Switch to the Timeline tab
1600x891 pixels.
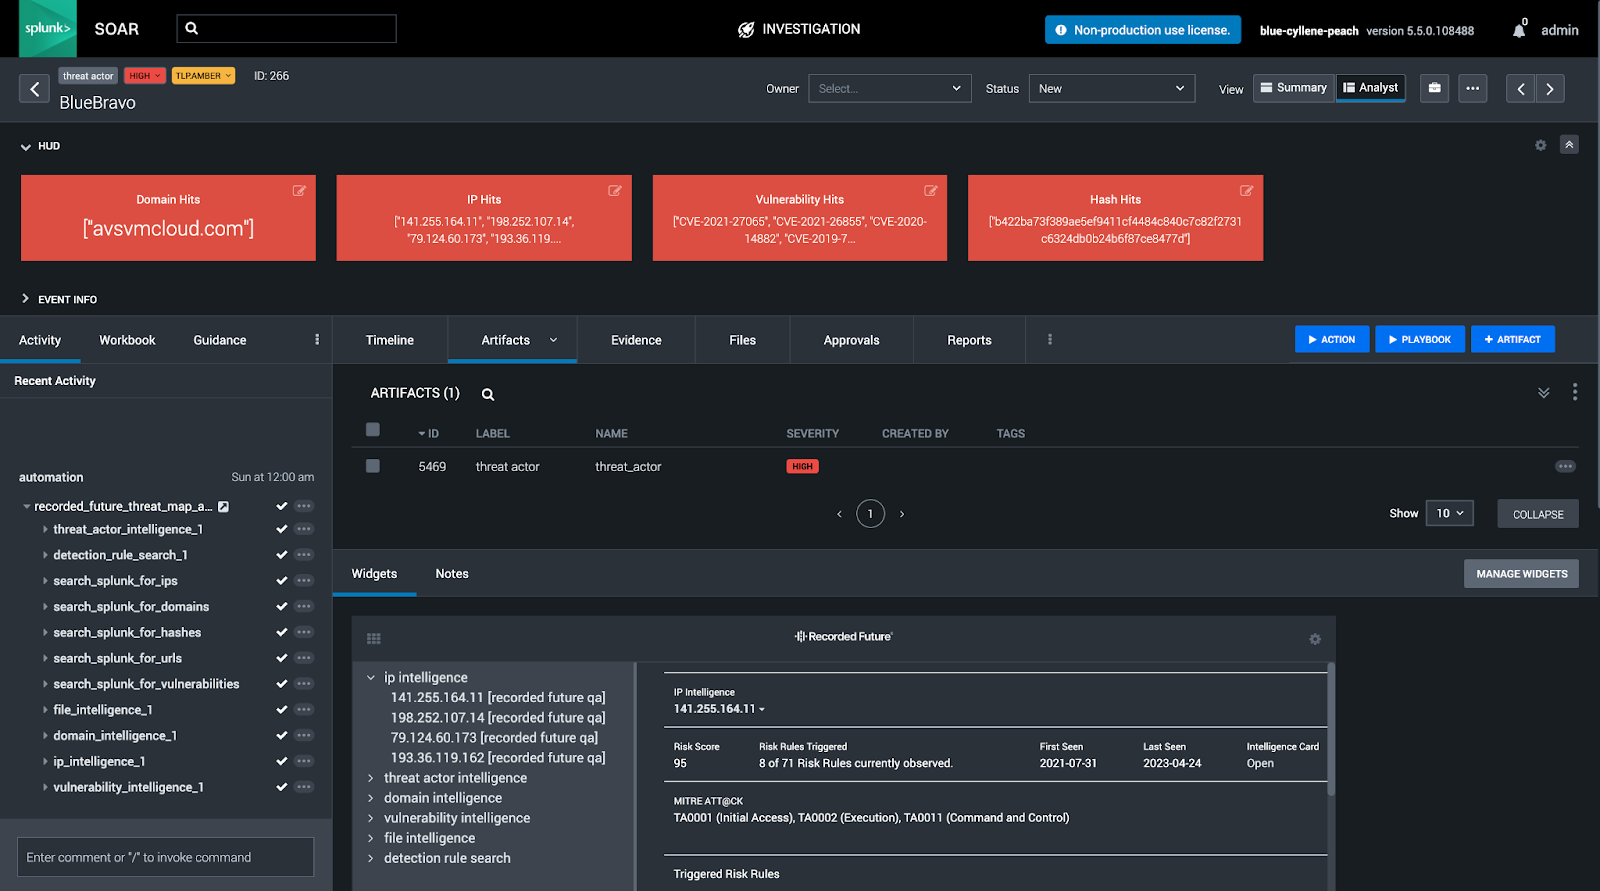pyautogui.click(x=389, y=340)
